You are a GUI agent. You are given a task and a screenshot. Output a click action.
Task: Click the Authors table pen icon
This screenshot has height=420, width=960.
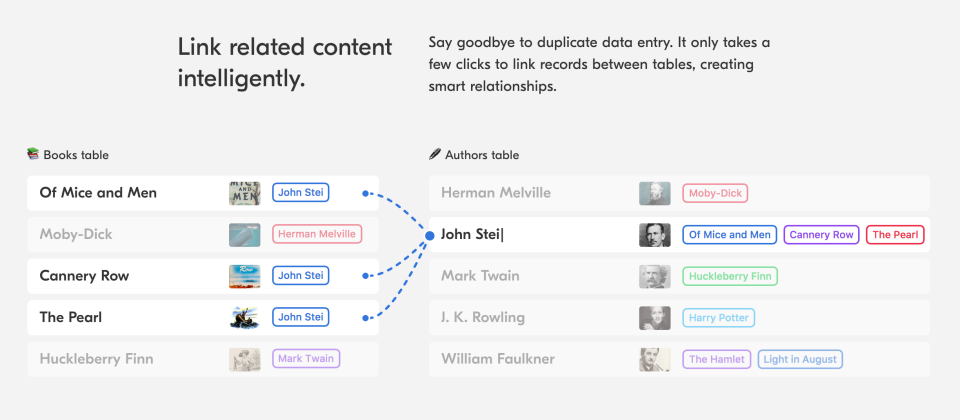click(x=434, y=154)
